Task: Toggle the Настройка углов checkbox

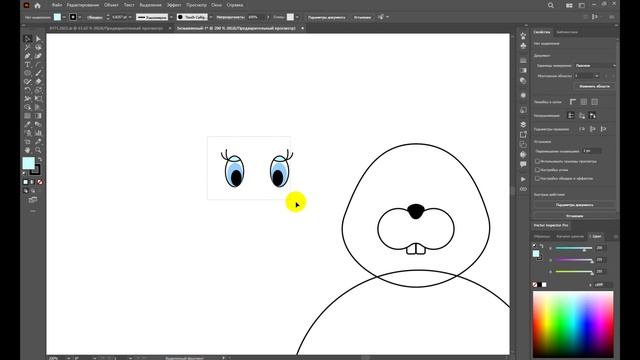Action: (538, 170)
